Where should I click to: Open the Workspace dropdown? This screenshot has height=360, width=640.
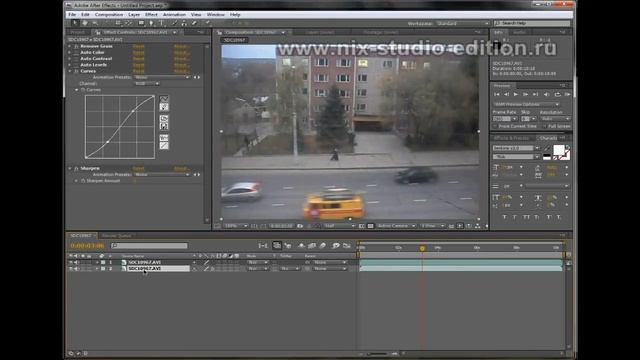point(462,23)
